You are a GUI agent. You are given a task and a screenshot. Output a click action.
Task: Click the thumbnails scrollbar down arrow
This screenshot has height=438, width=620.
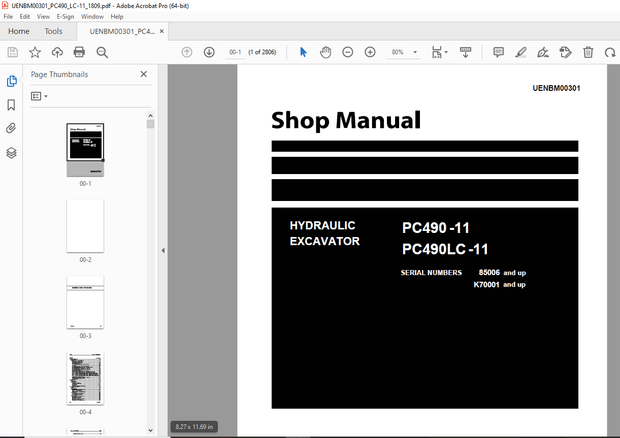(150, 430)
